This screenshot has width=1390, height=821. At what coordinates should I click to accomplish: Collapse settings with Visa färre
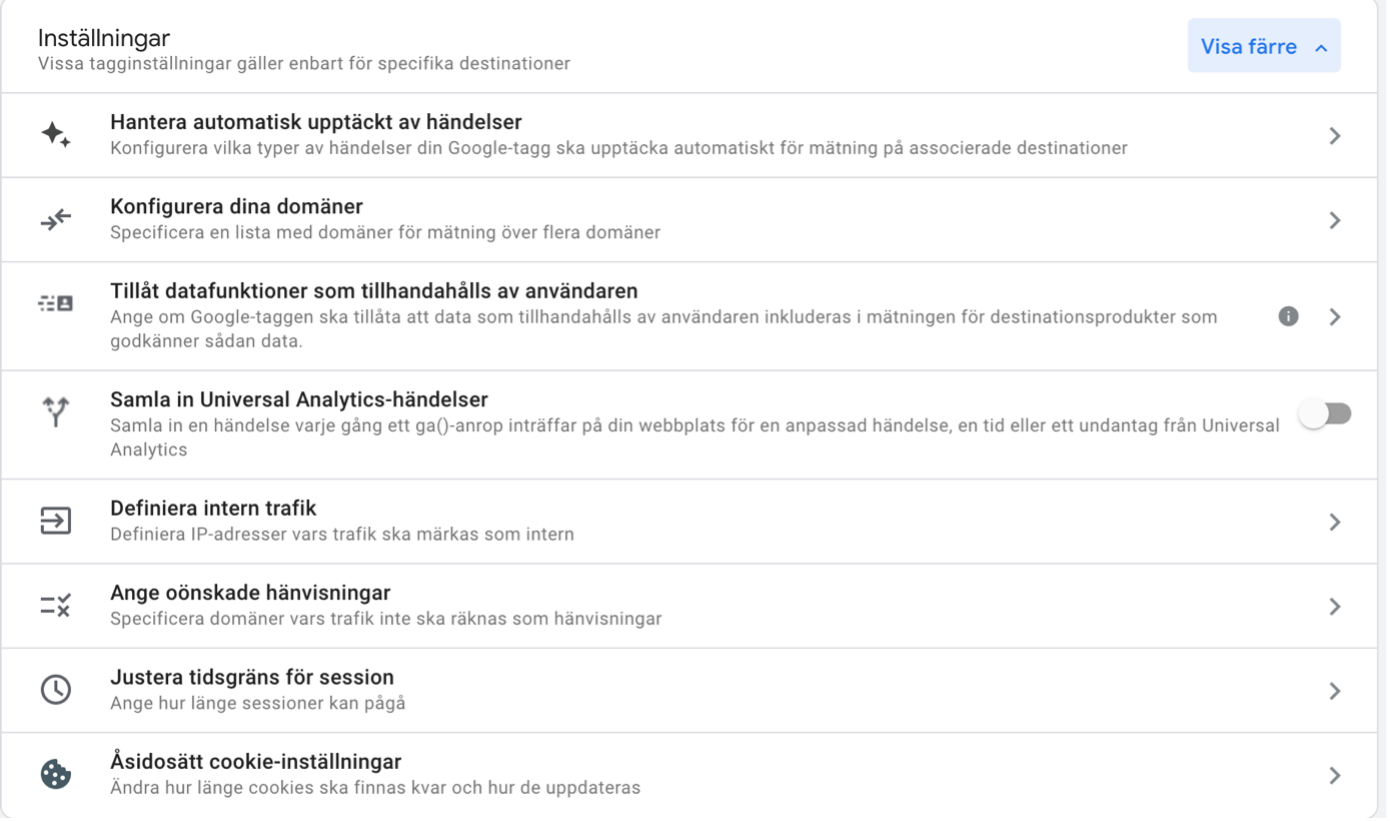click(x=1263, y=47)
